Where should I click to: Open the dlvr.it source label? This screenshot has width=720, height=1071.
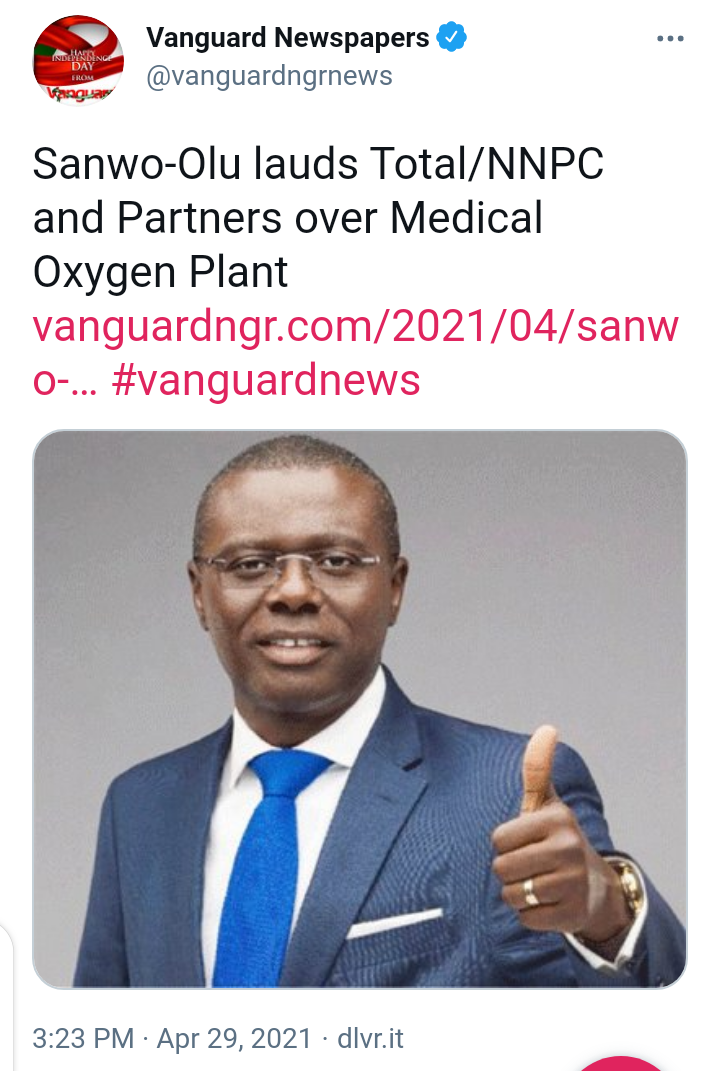click(370, 1038)
